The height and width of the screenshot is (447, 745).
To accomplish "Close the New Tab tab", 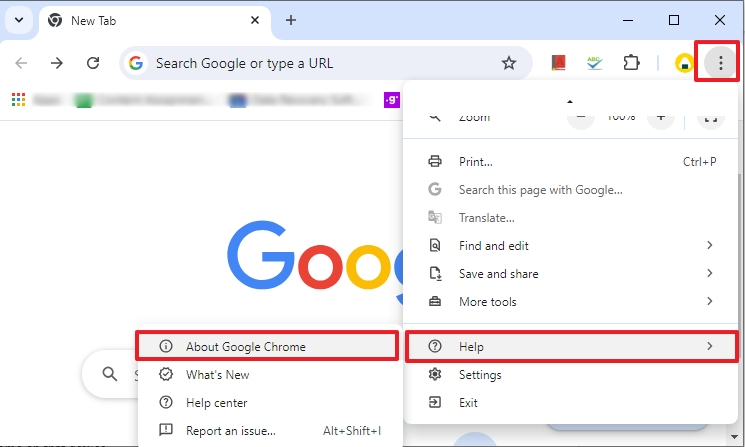I will 255,20.
